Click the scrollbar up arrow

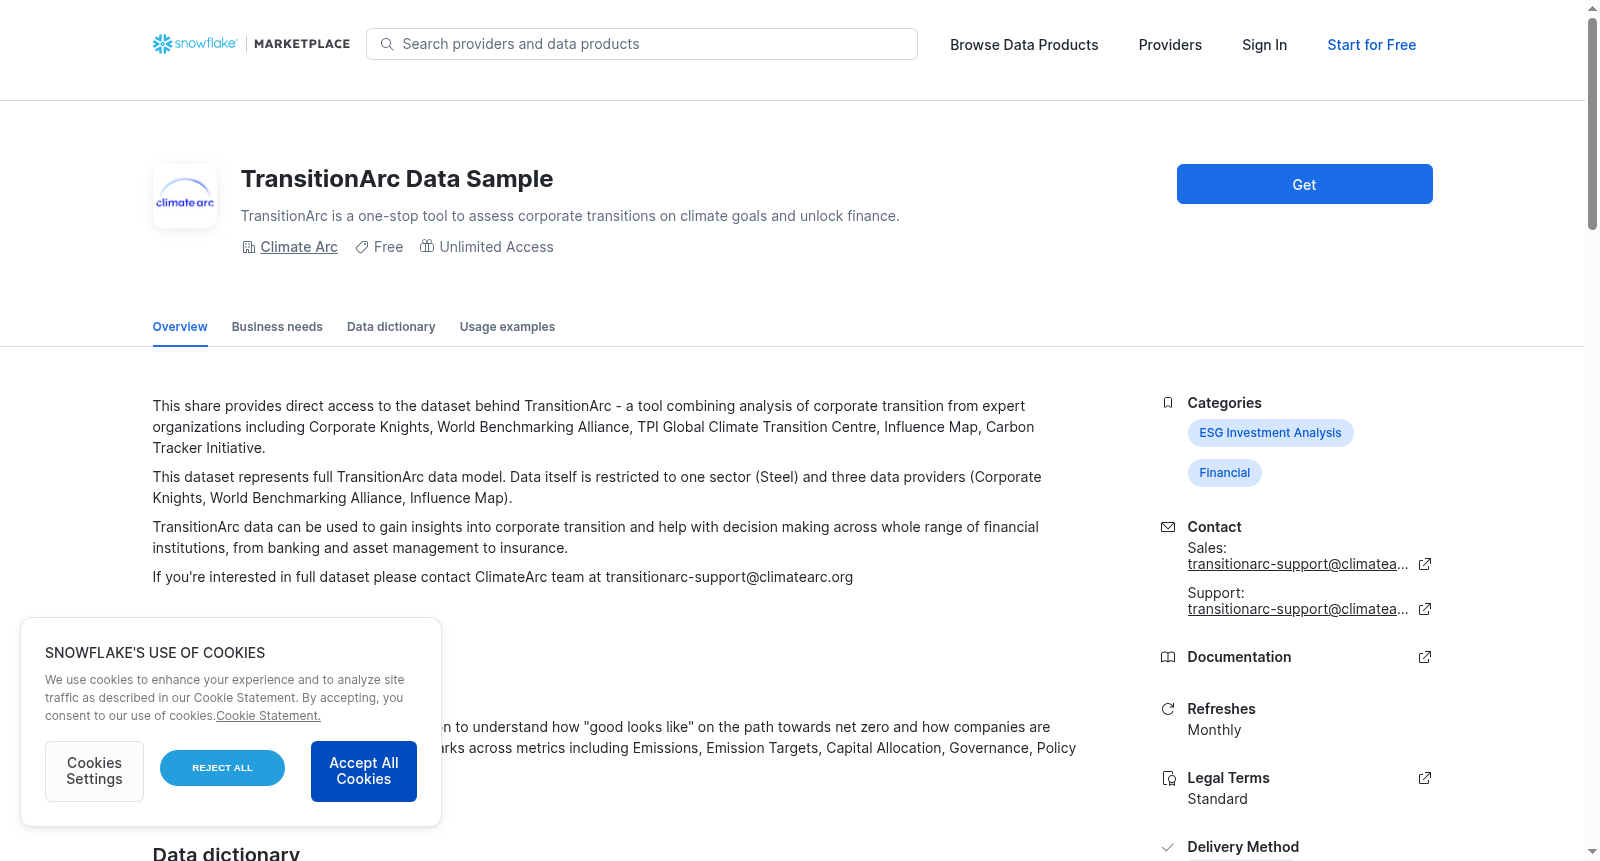click(1592, 8)
